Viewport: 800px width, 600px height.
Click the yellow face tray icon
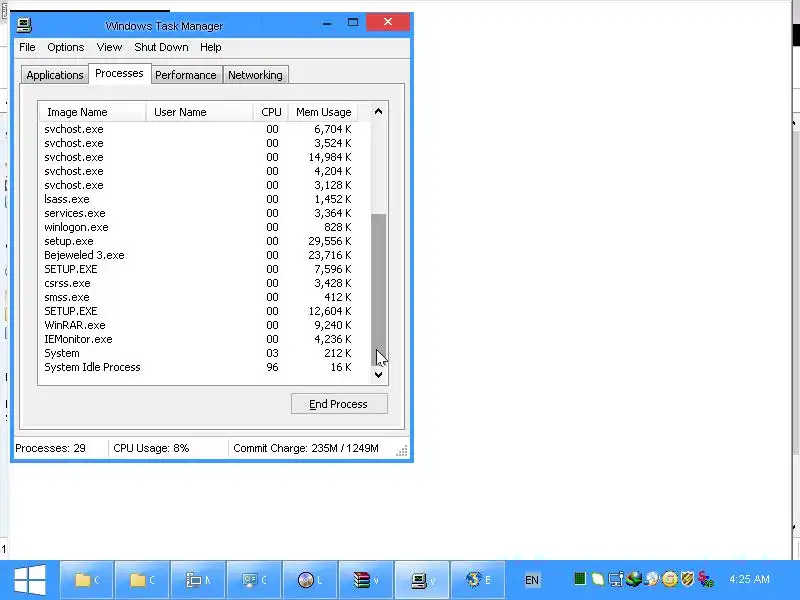[669, 579]
